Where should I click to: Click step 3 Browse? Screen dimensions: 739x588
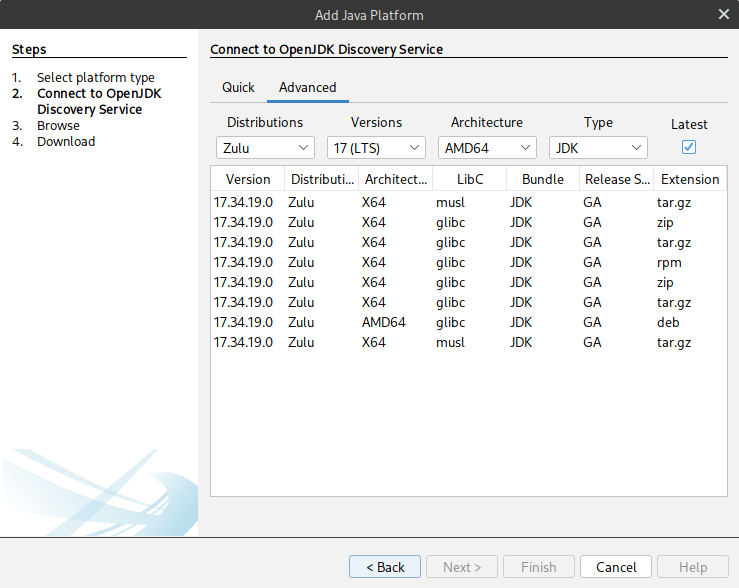(58, 126)
